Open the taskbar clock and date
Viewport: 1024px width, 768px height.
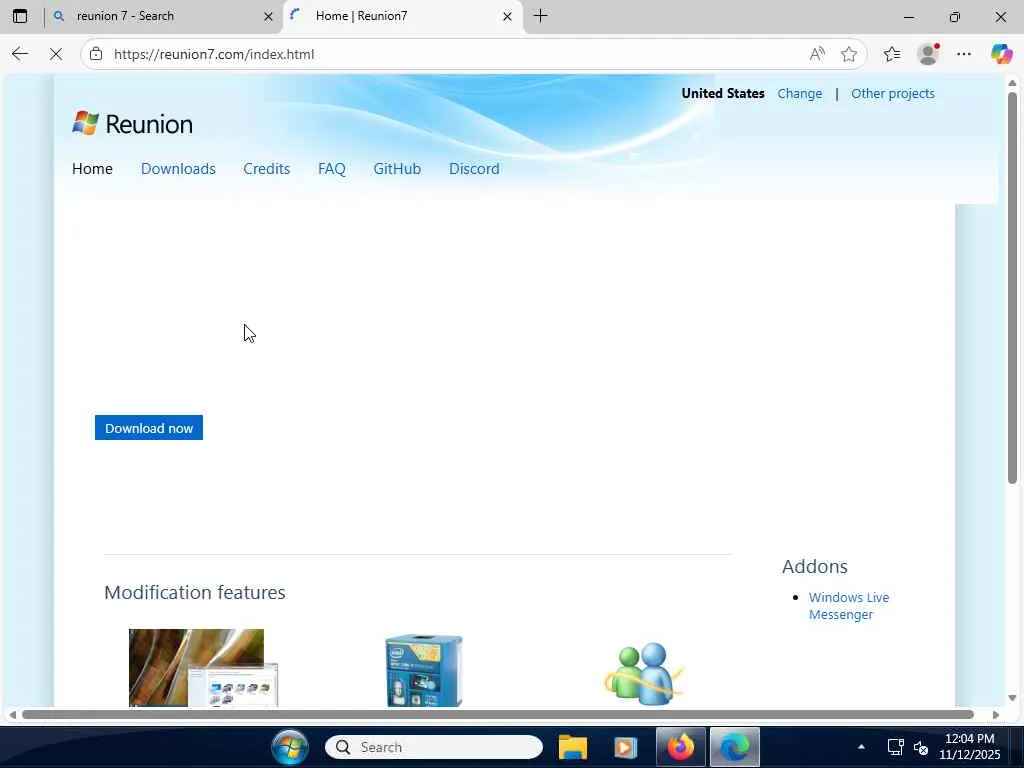tap(970, 746)
